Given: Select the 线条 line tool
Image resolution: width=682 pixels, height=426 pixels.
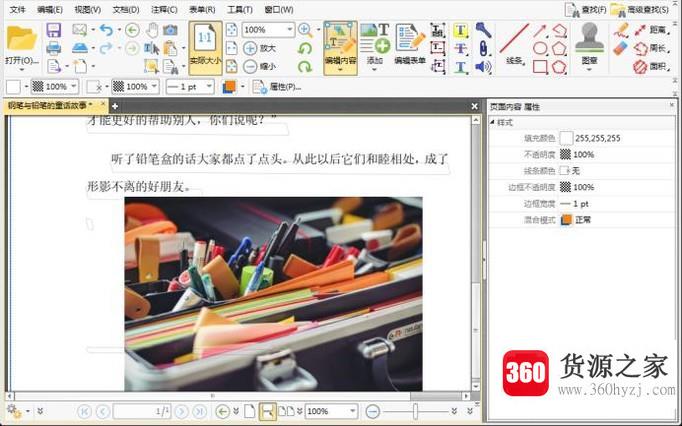Looking at the screenshot, I should point(515,44).
